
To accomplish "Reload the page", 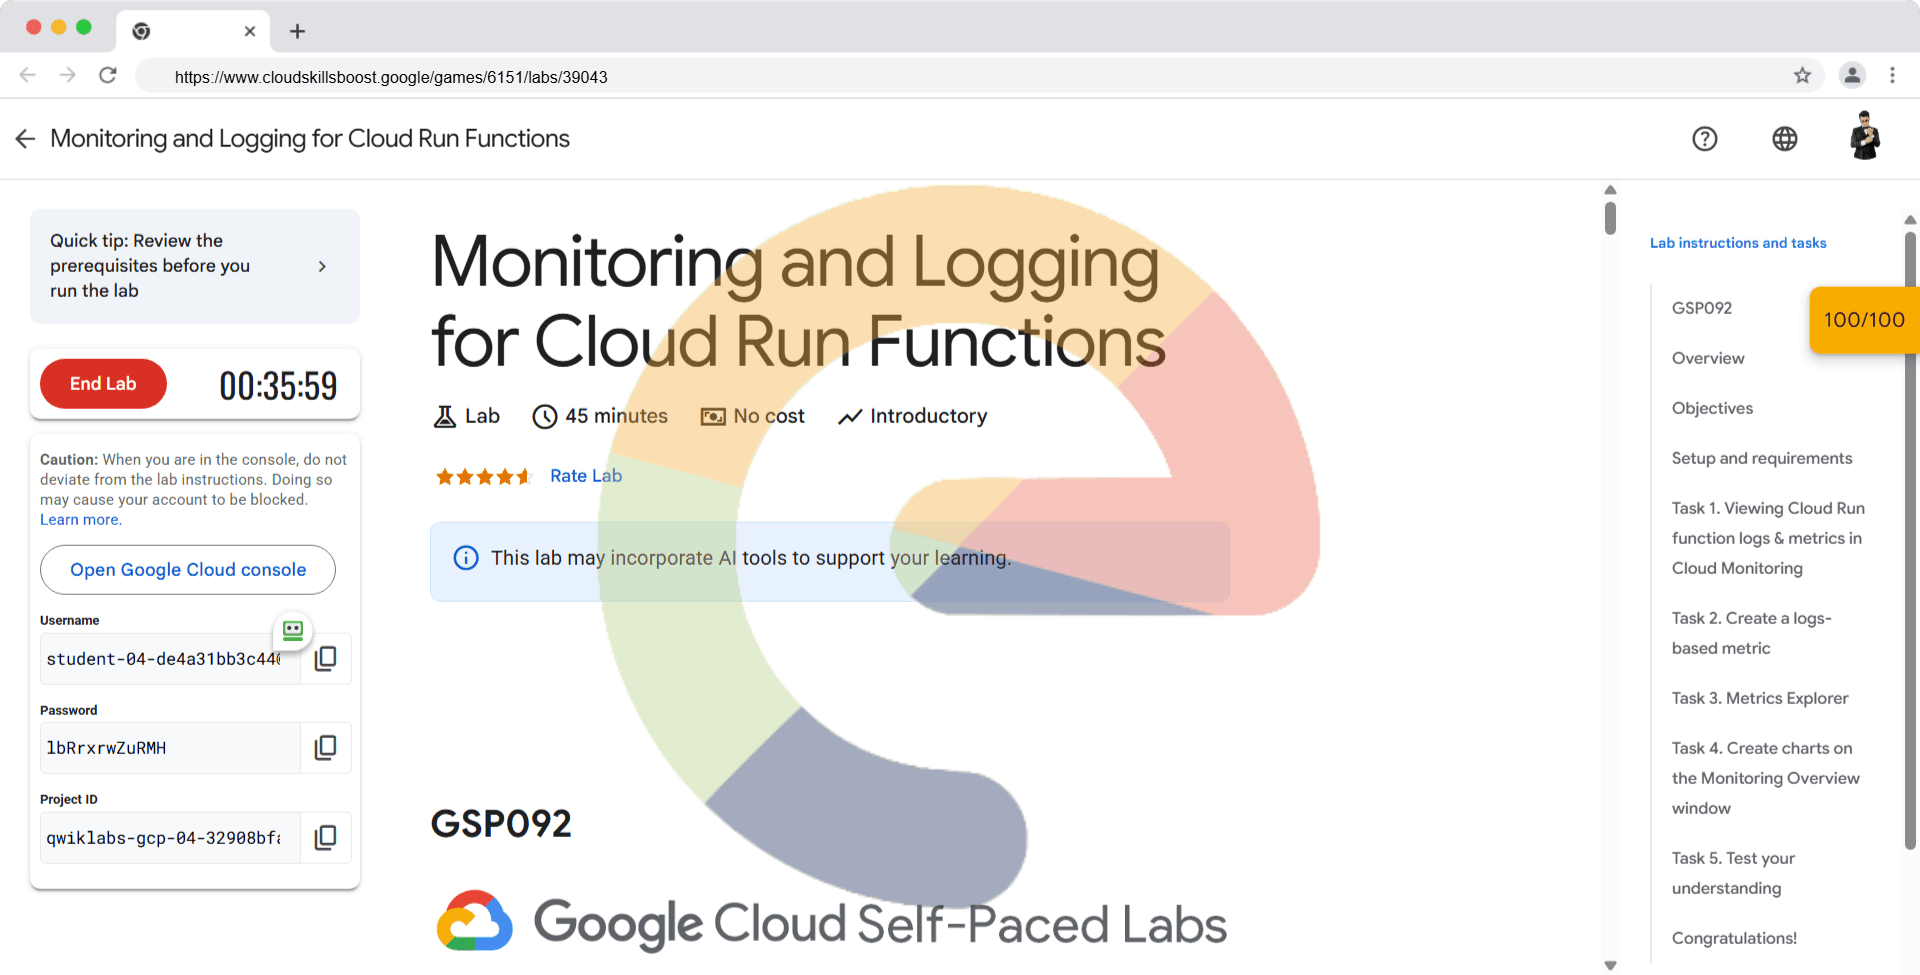I will 108,75.
